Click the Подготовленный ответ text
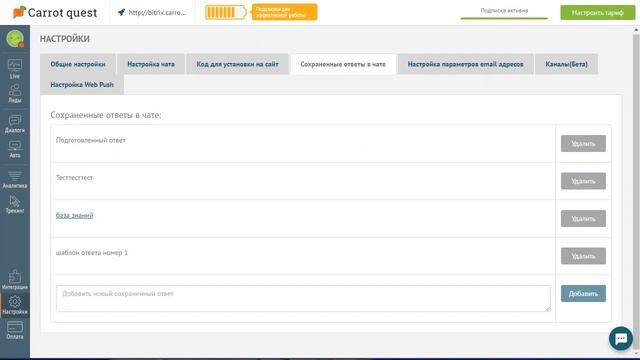 tap(91, 140)
